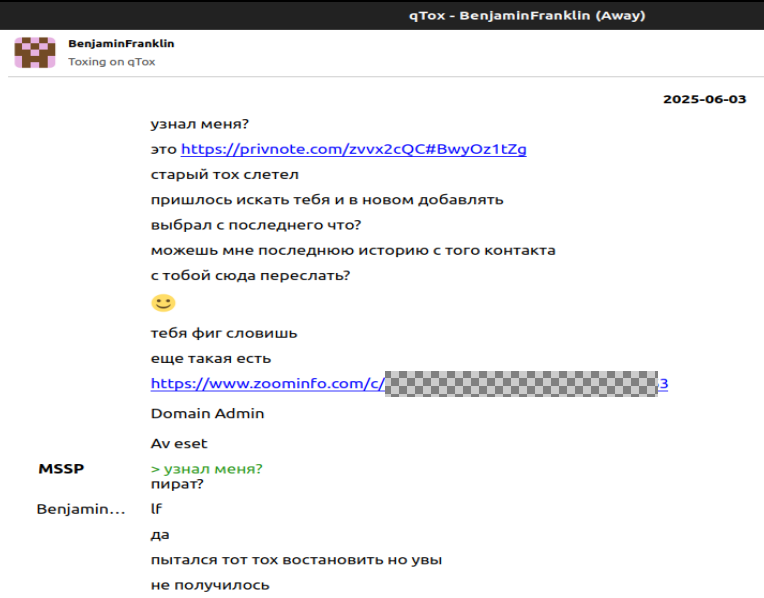This screenshot has width=764, height=598.
Task: Click BenjaminFranklin's pixel avatar image
Action: pos(35,52)
